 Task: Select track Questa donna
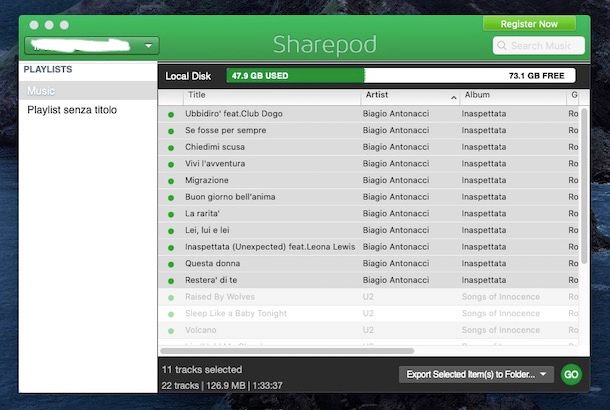tap(368, 264)
